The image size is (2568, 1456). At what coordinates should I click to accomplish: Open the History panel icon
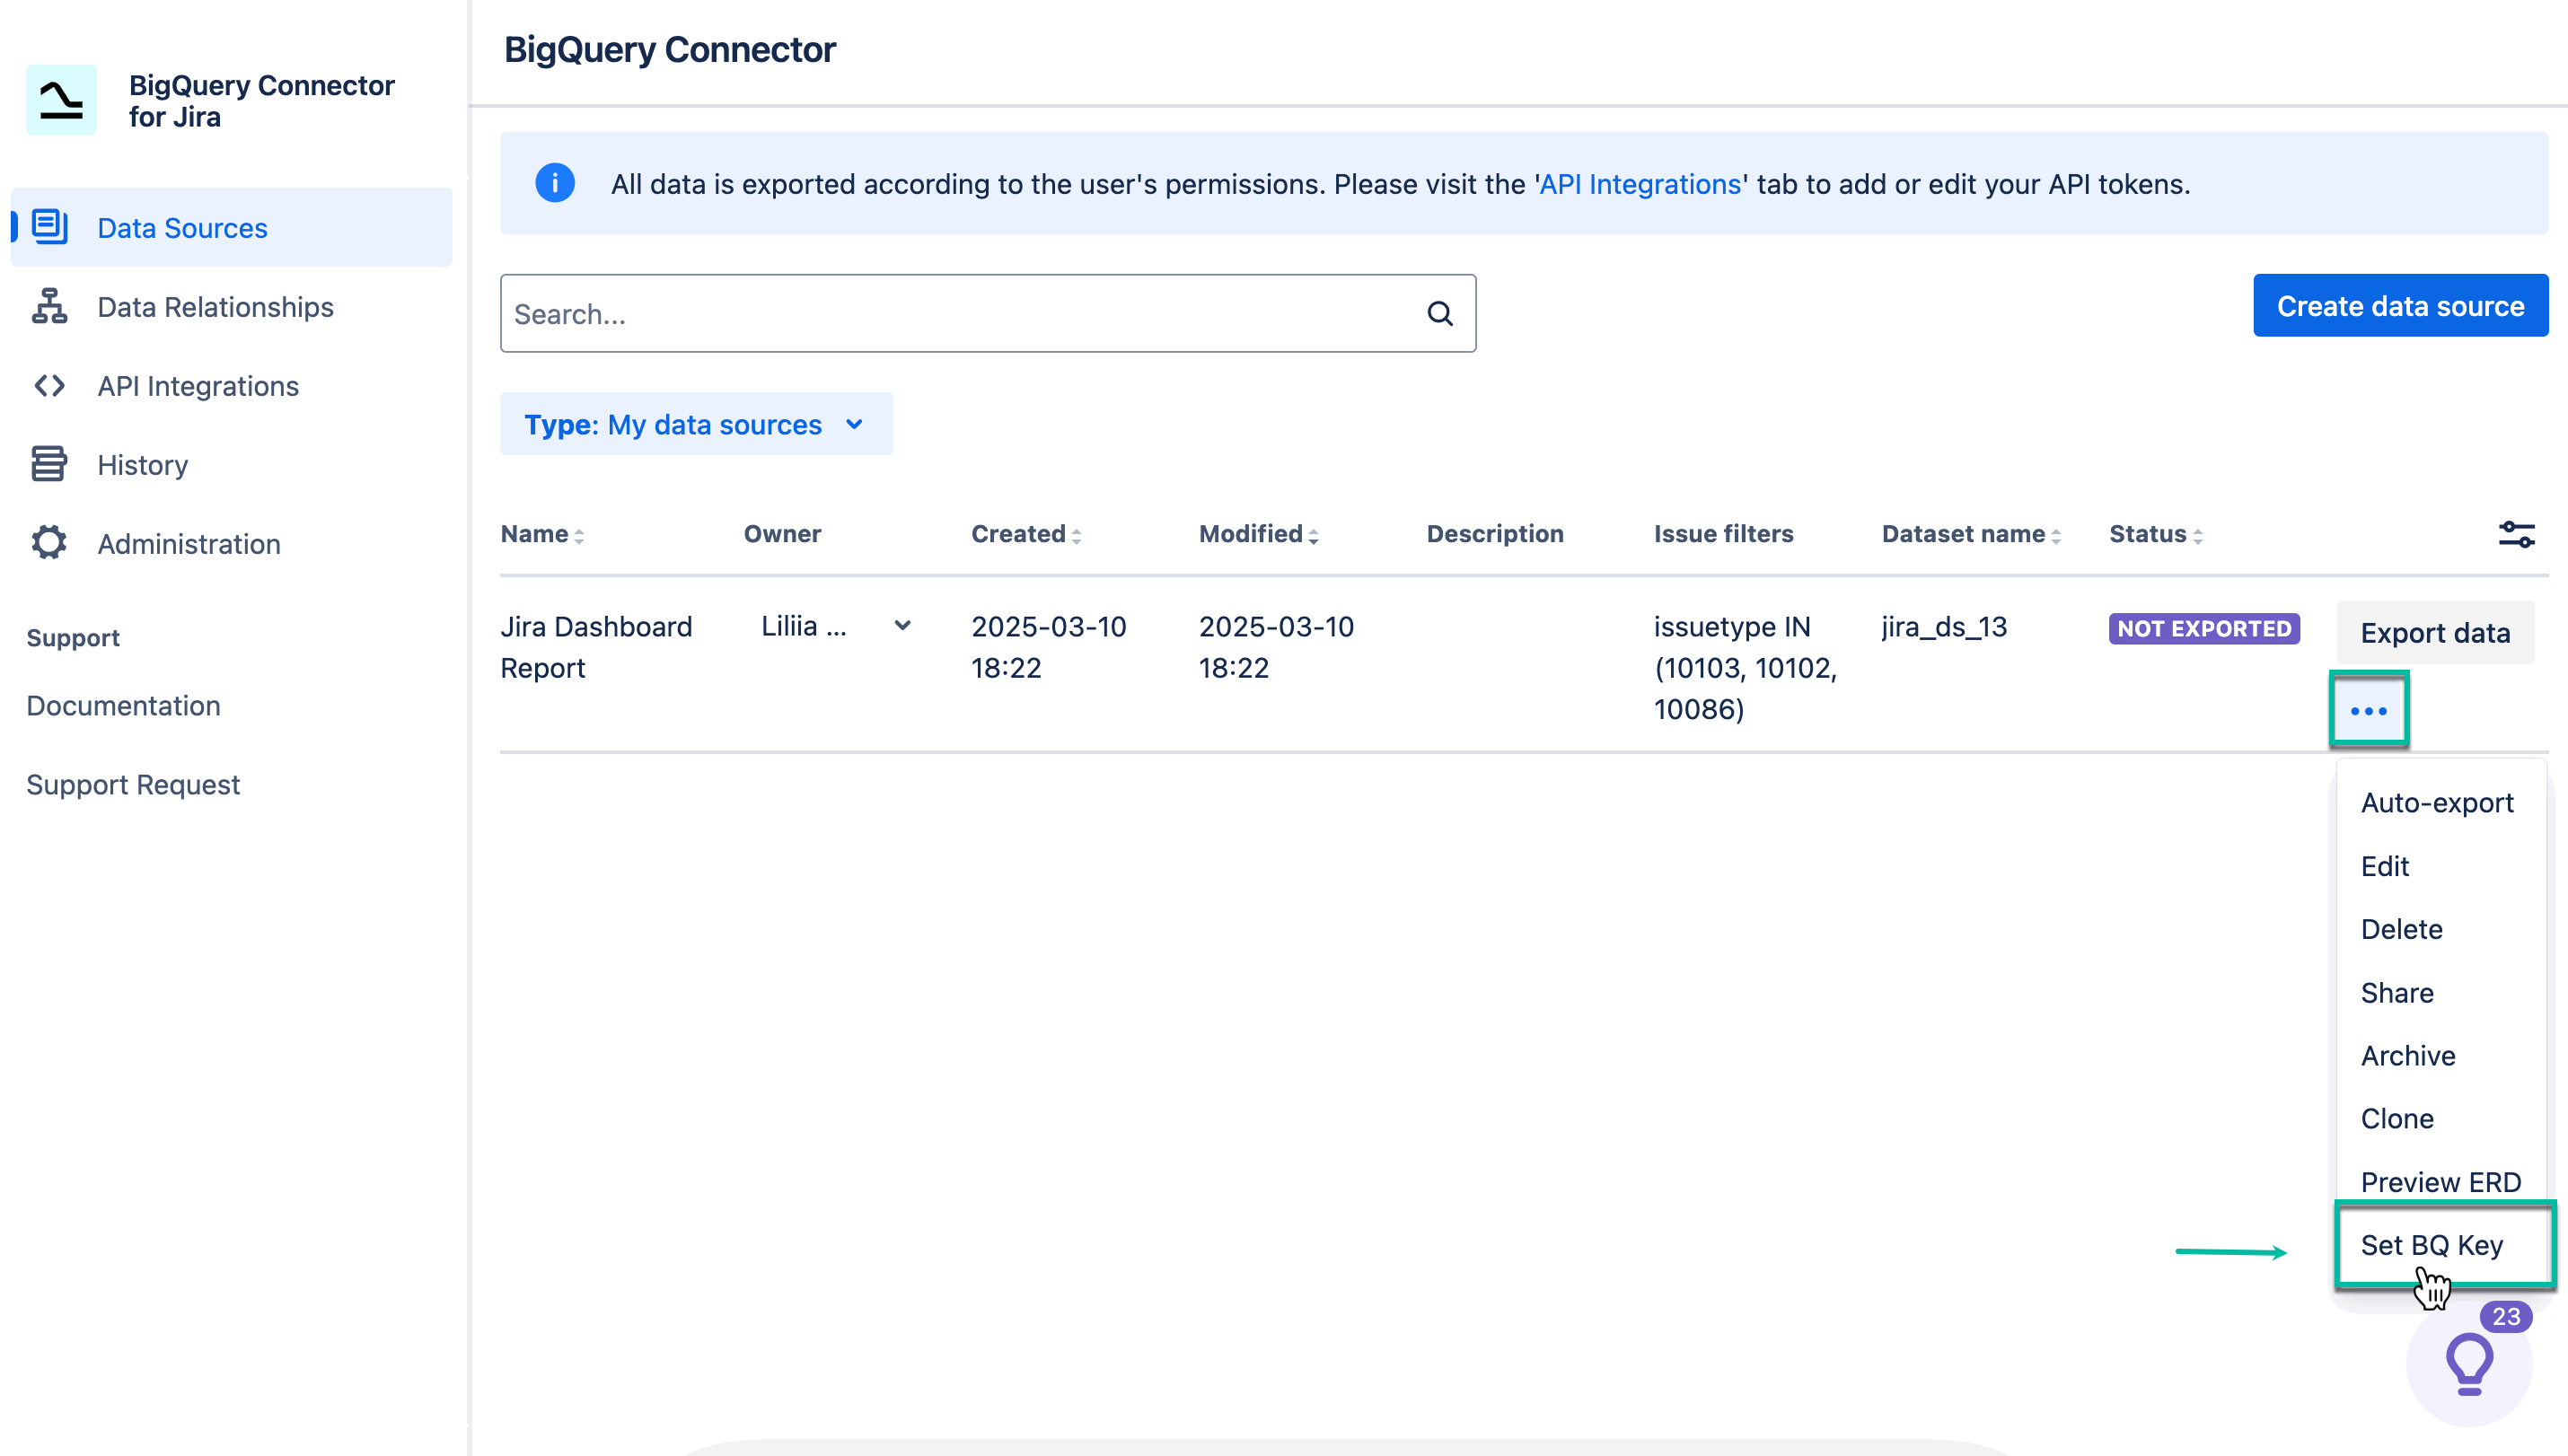[x=49, y=464]
